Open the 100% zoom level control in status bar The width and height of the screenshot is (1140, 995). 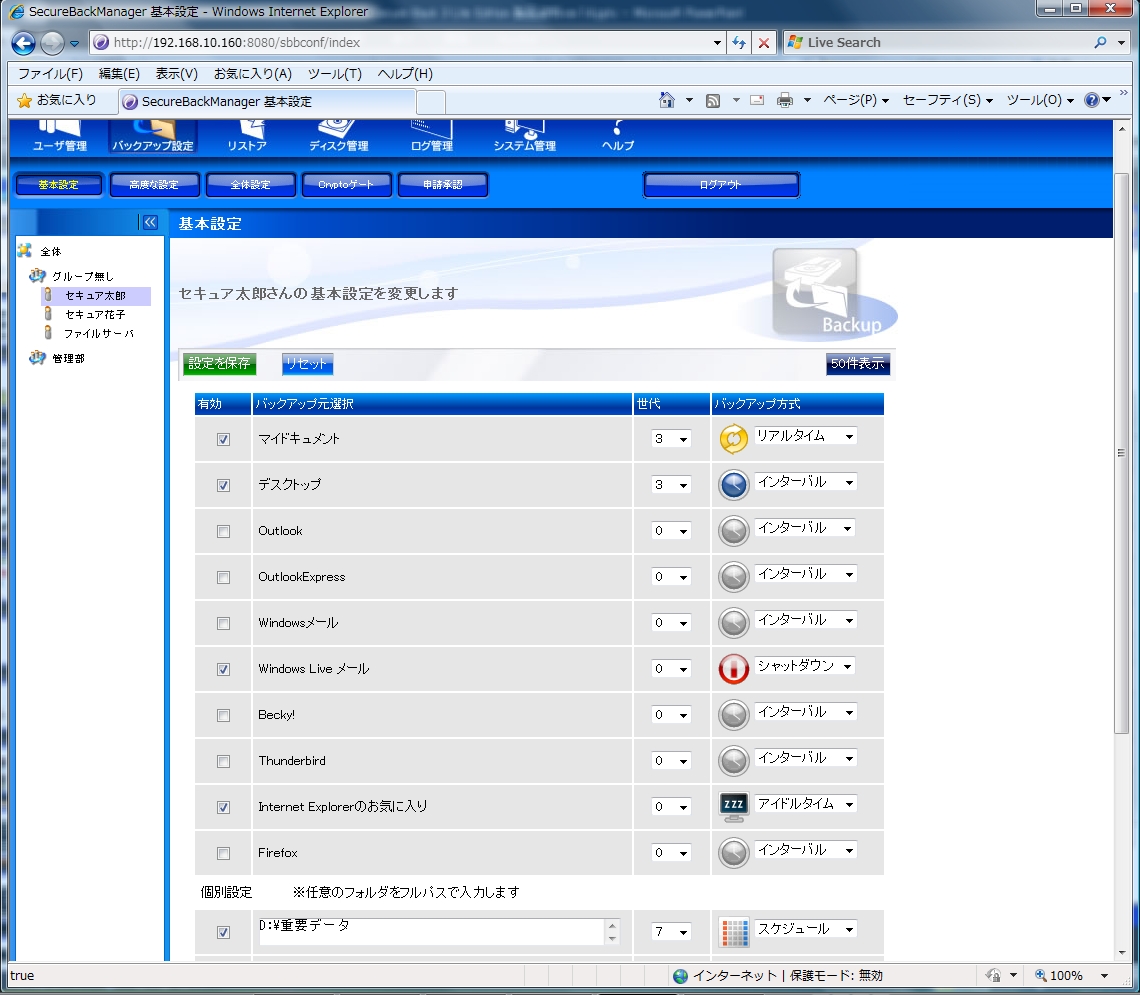pos(1071,975)
